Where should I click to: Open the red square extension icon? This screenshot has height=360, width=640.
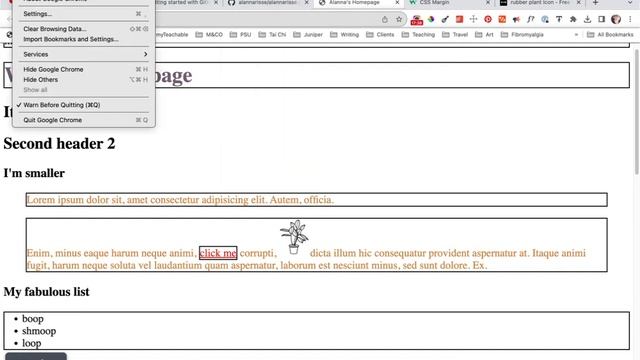[459, 19]
